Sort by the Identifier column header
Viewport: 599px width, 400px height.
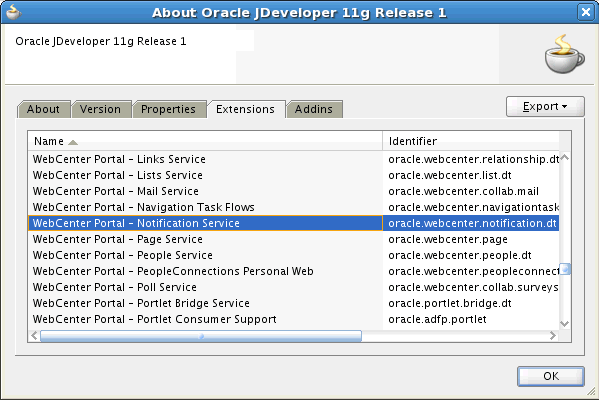point(471,141)
